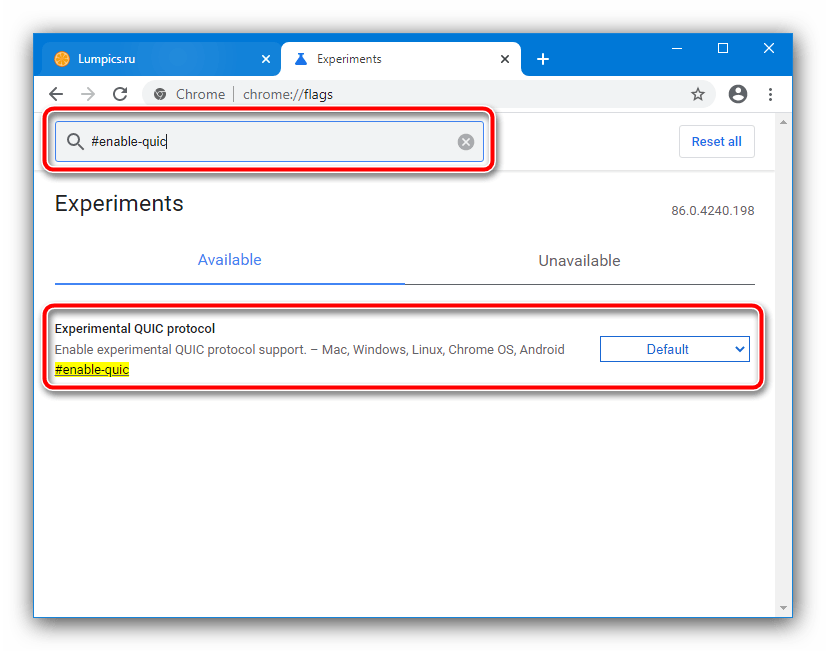
Task: Click the browser back arrow
Action: (56, 94)
